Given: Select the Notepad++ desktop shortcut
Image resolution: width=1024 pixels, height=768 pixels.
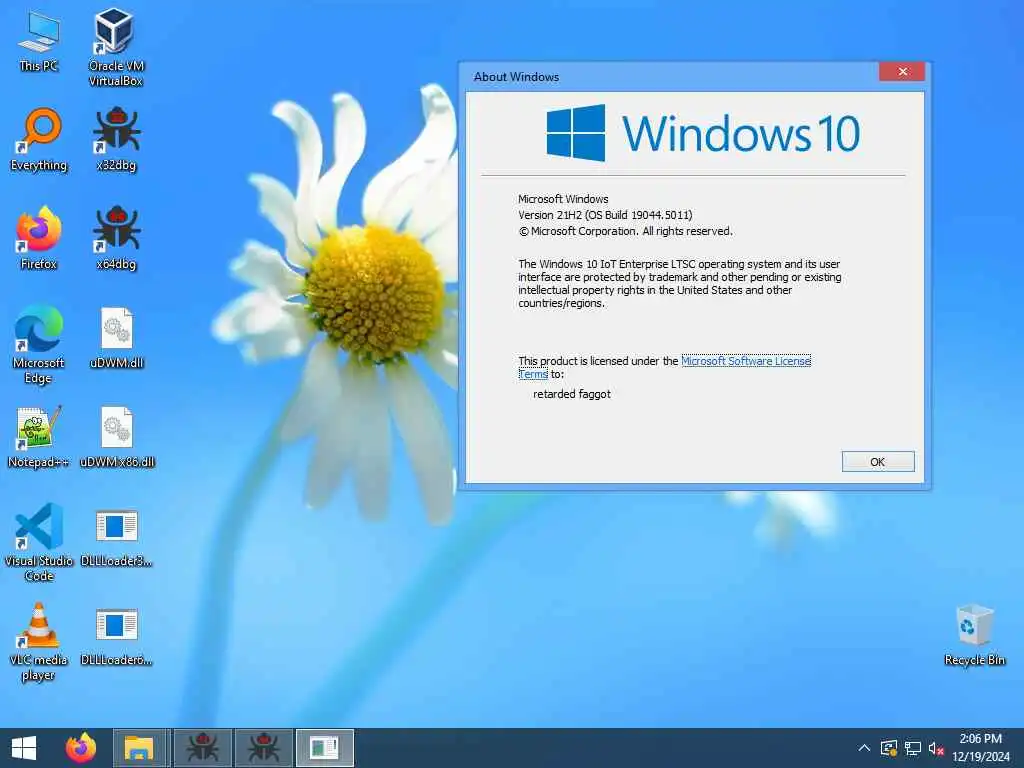Looking at the screenshot, I should (x=39, y=437).
